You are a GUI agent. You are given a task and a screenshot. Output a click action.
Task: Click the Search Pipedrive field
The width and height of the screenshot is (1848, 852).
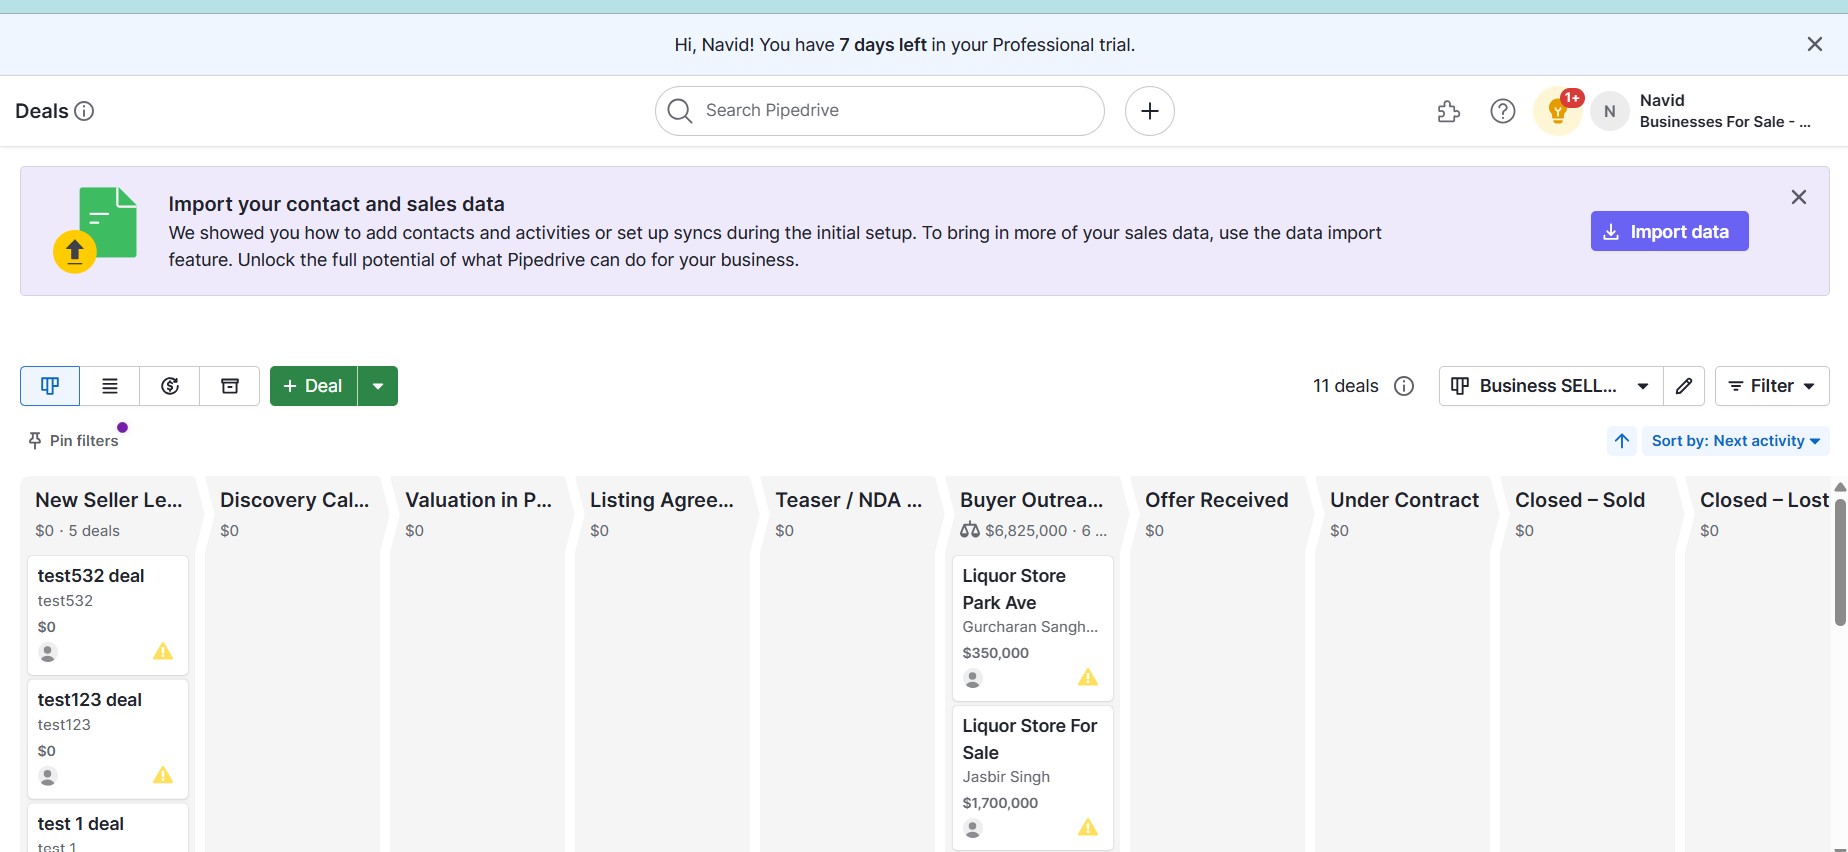click(880, 111)
